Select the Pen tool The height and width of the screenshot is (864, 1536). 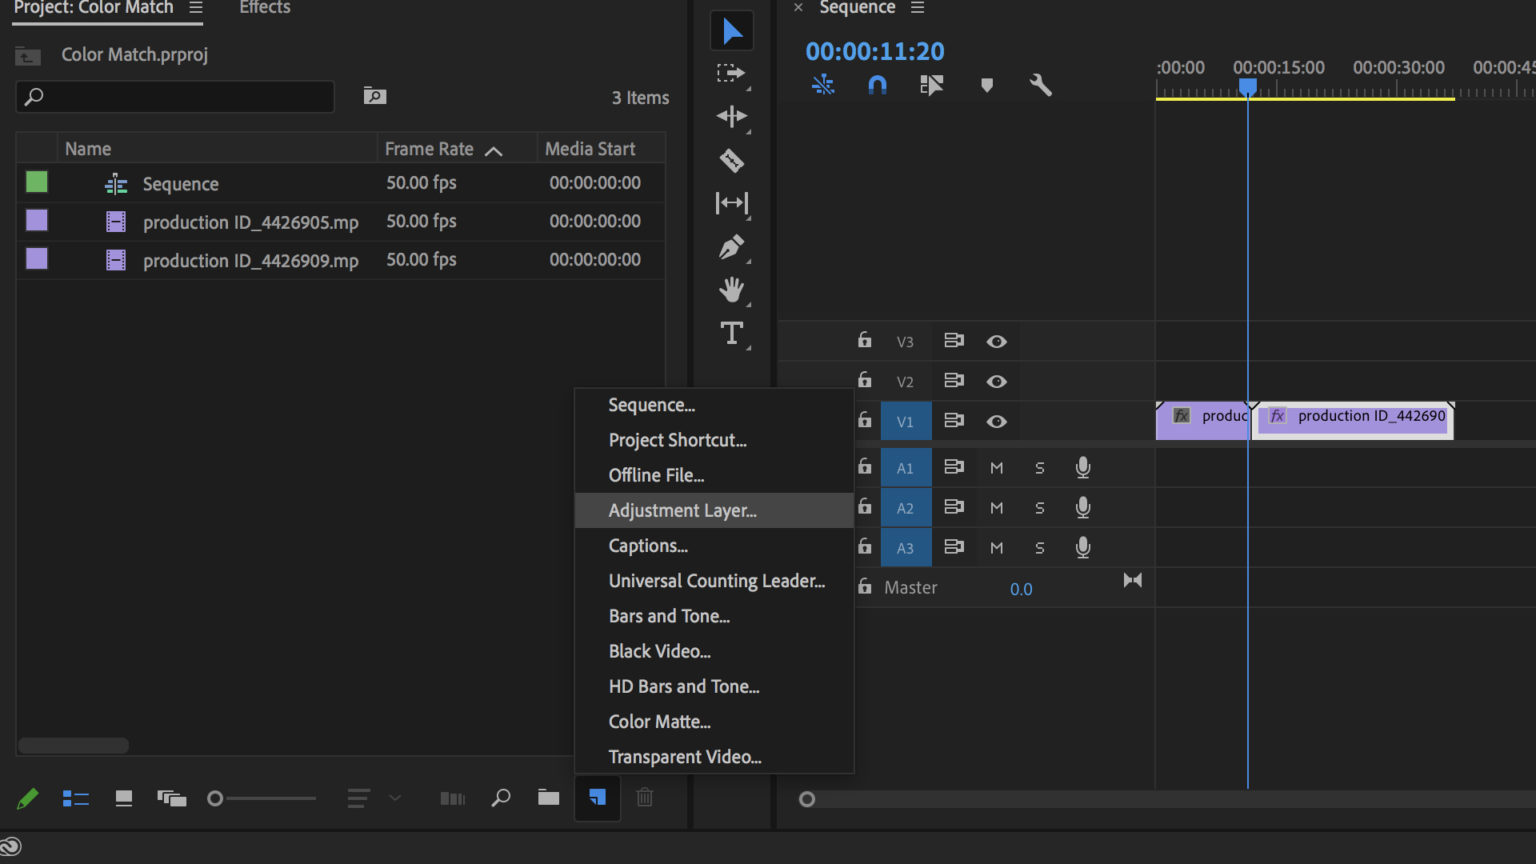point(732,247)
